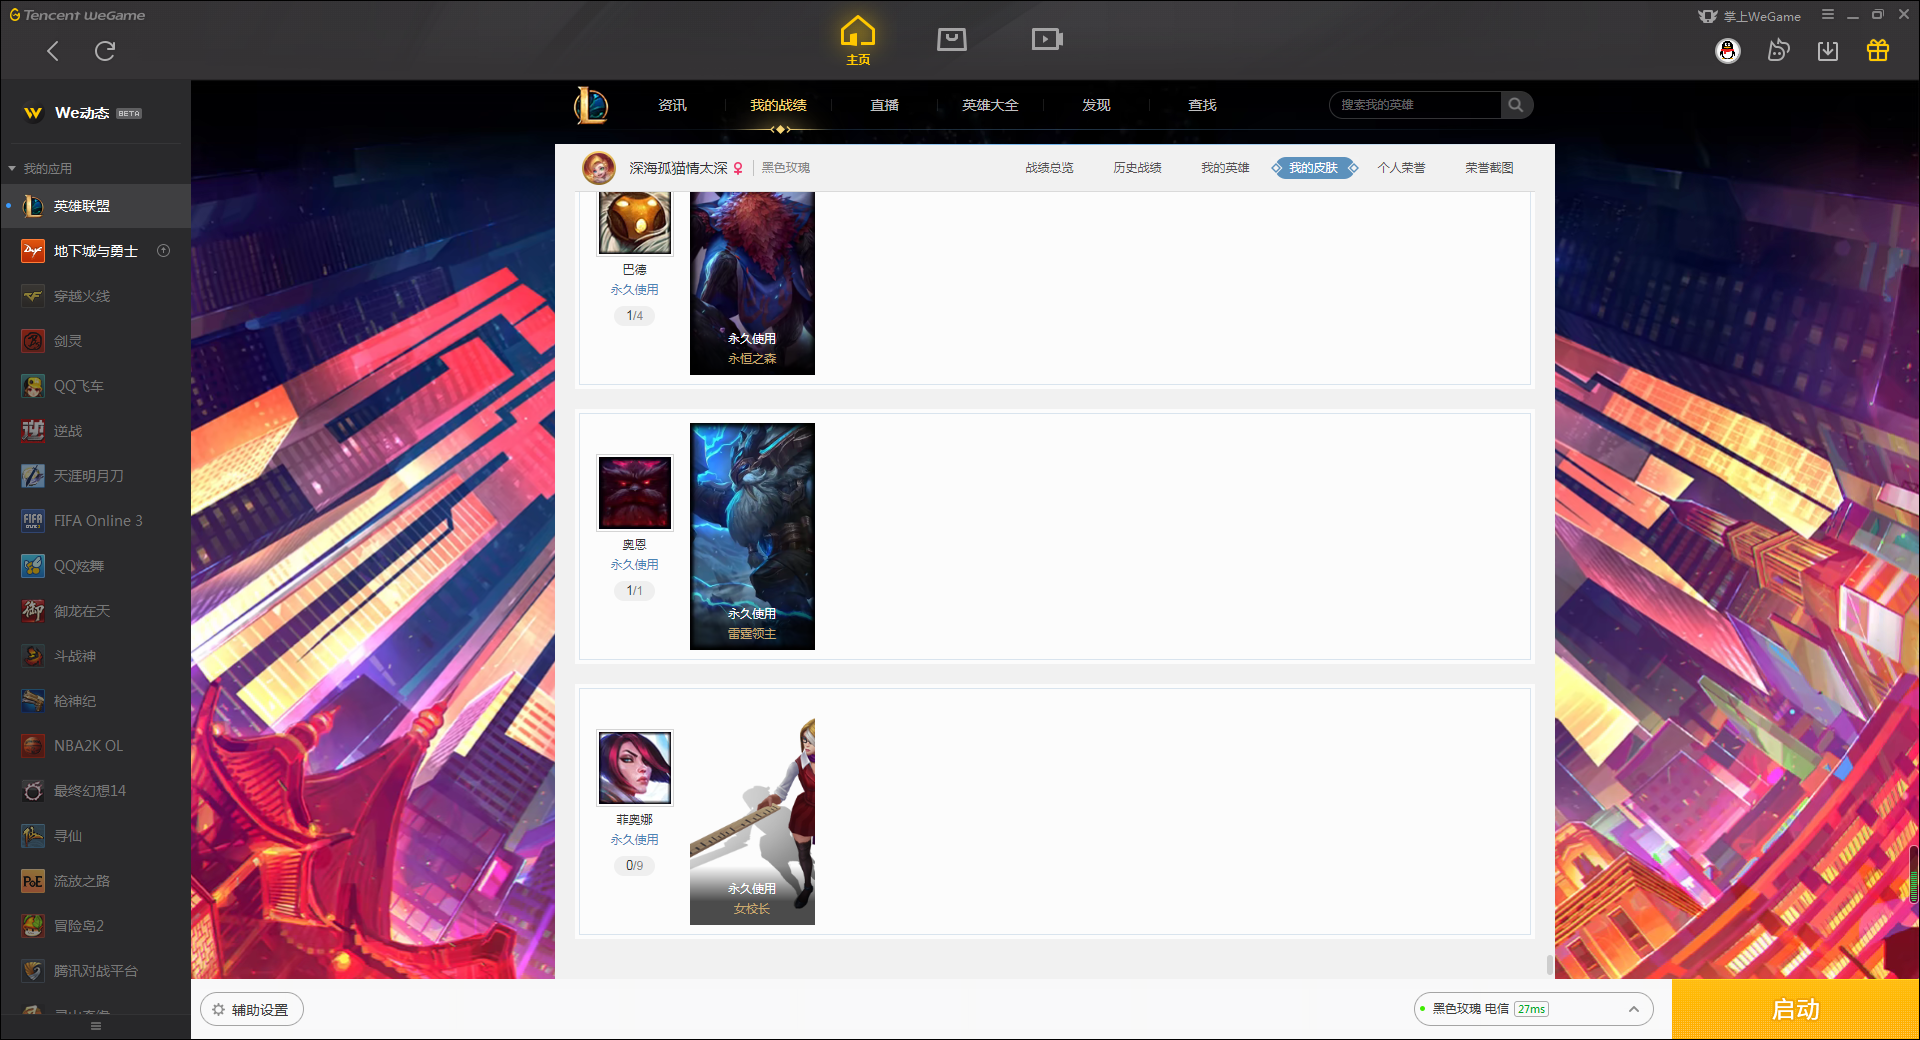The image size is (1920, 1040).
Task: Select QQ炫舞 game icon
Action: tap(33, 566)
